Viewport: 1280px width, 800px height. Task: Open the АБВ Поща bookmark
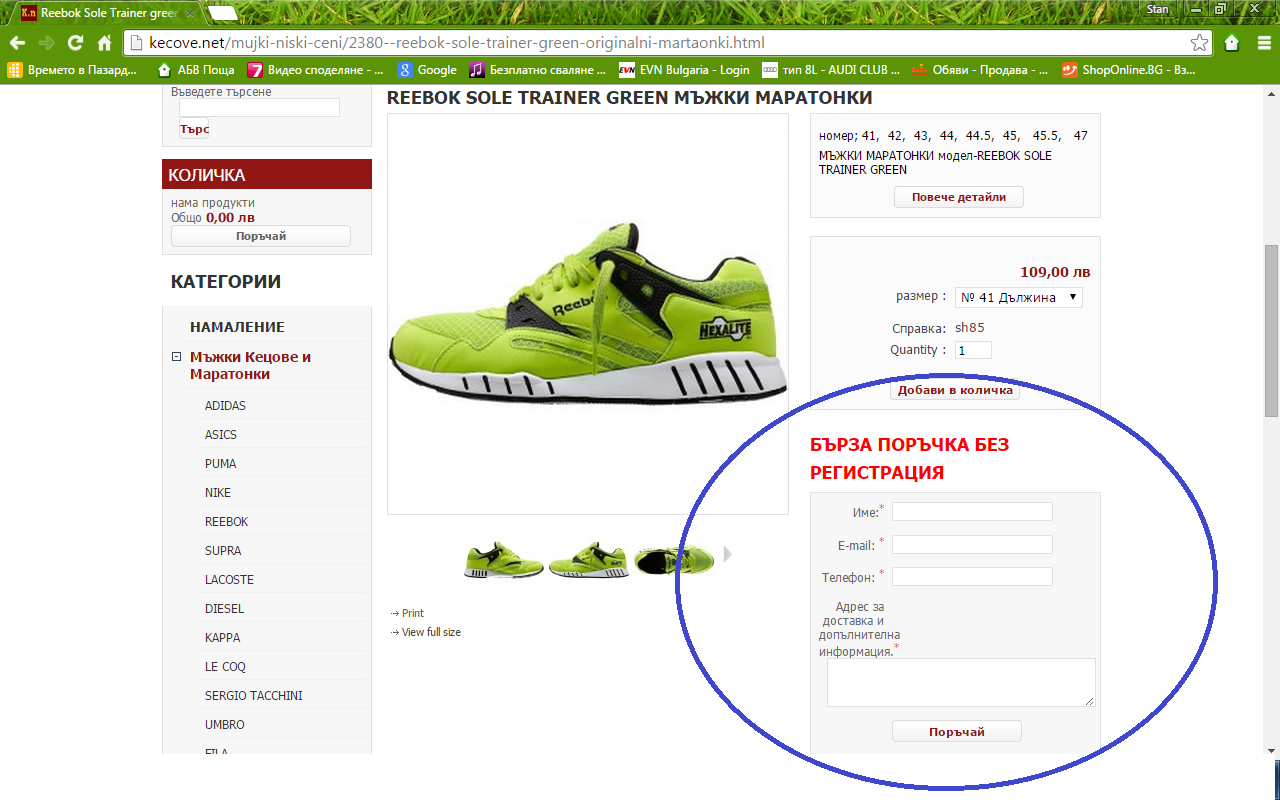(x=197, y=70)
